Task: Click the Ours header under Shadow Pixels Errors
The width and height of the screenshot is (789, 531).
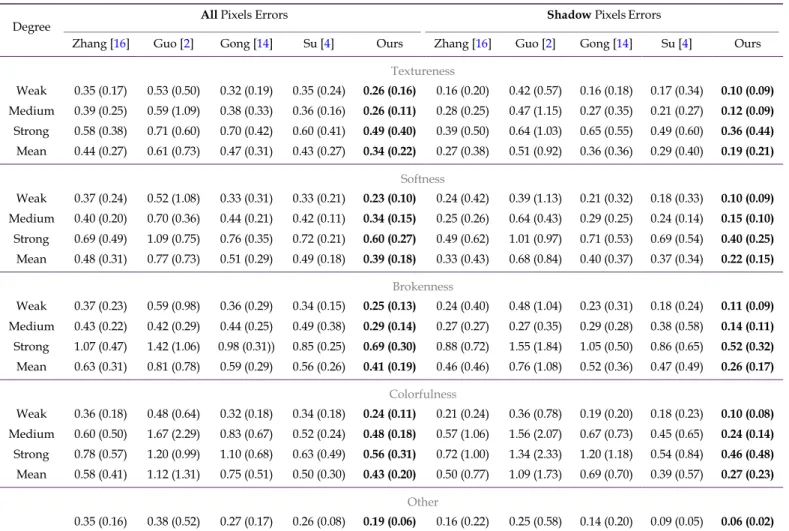Action: pos(747,44)
